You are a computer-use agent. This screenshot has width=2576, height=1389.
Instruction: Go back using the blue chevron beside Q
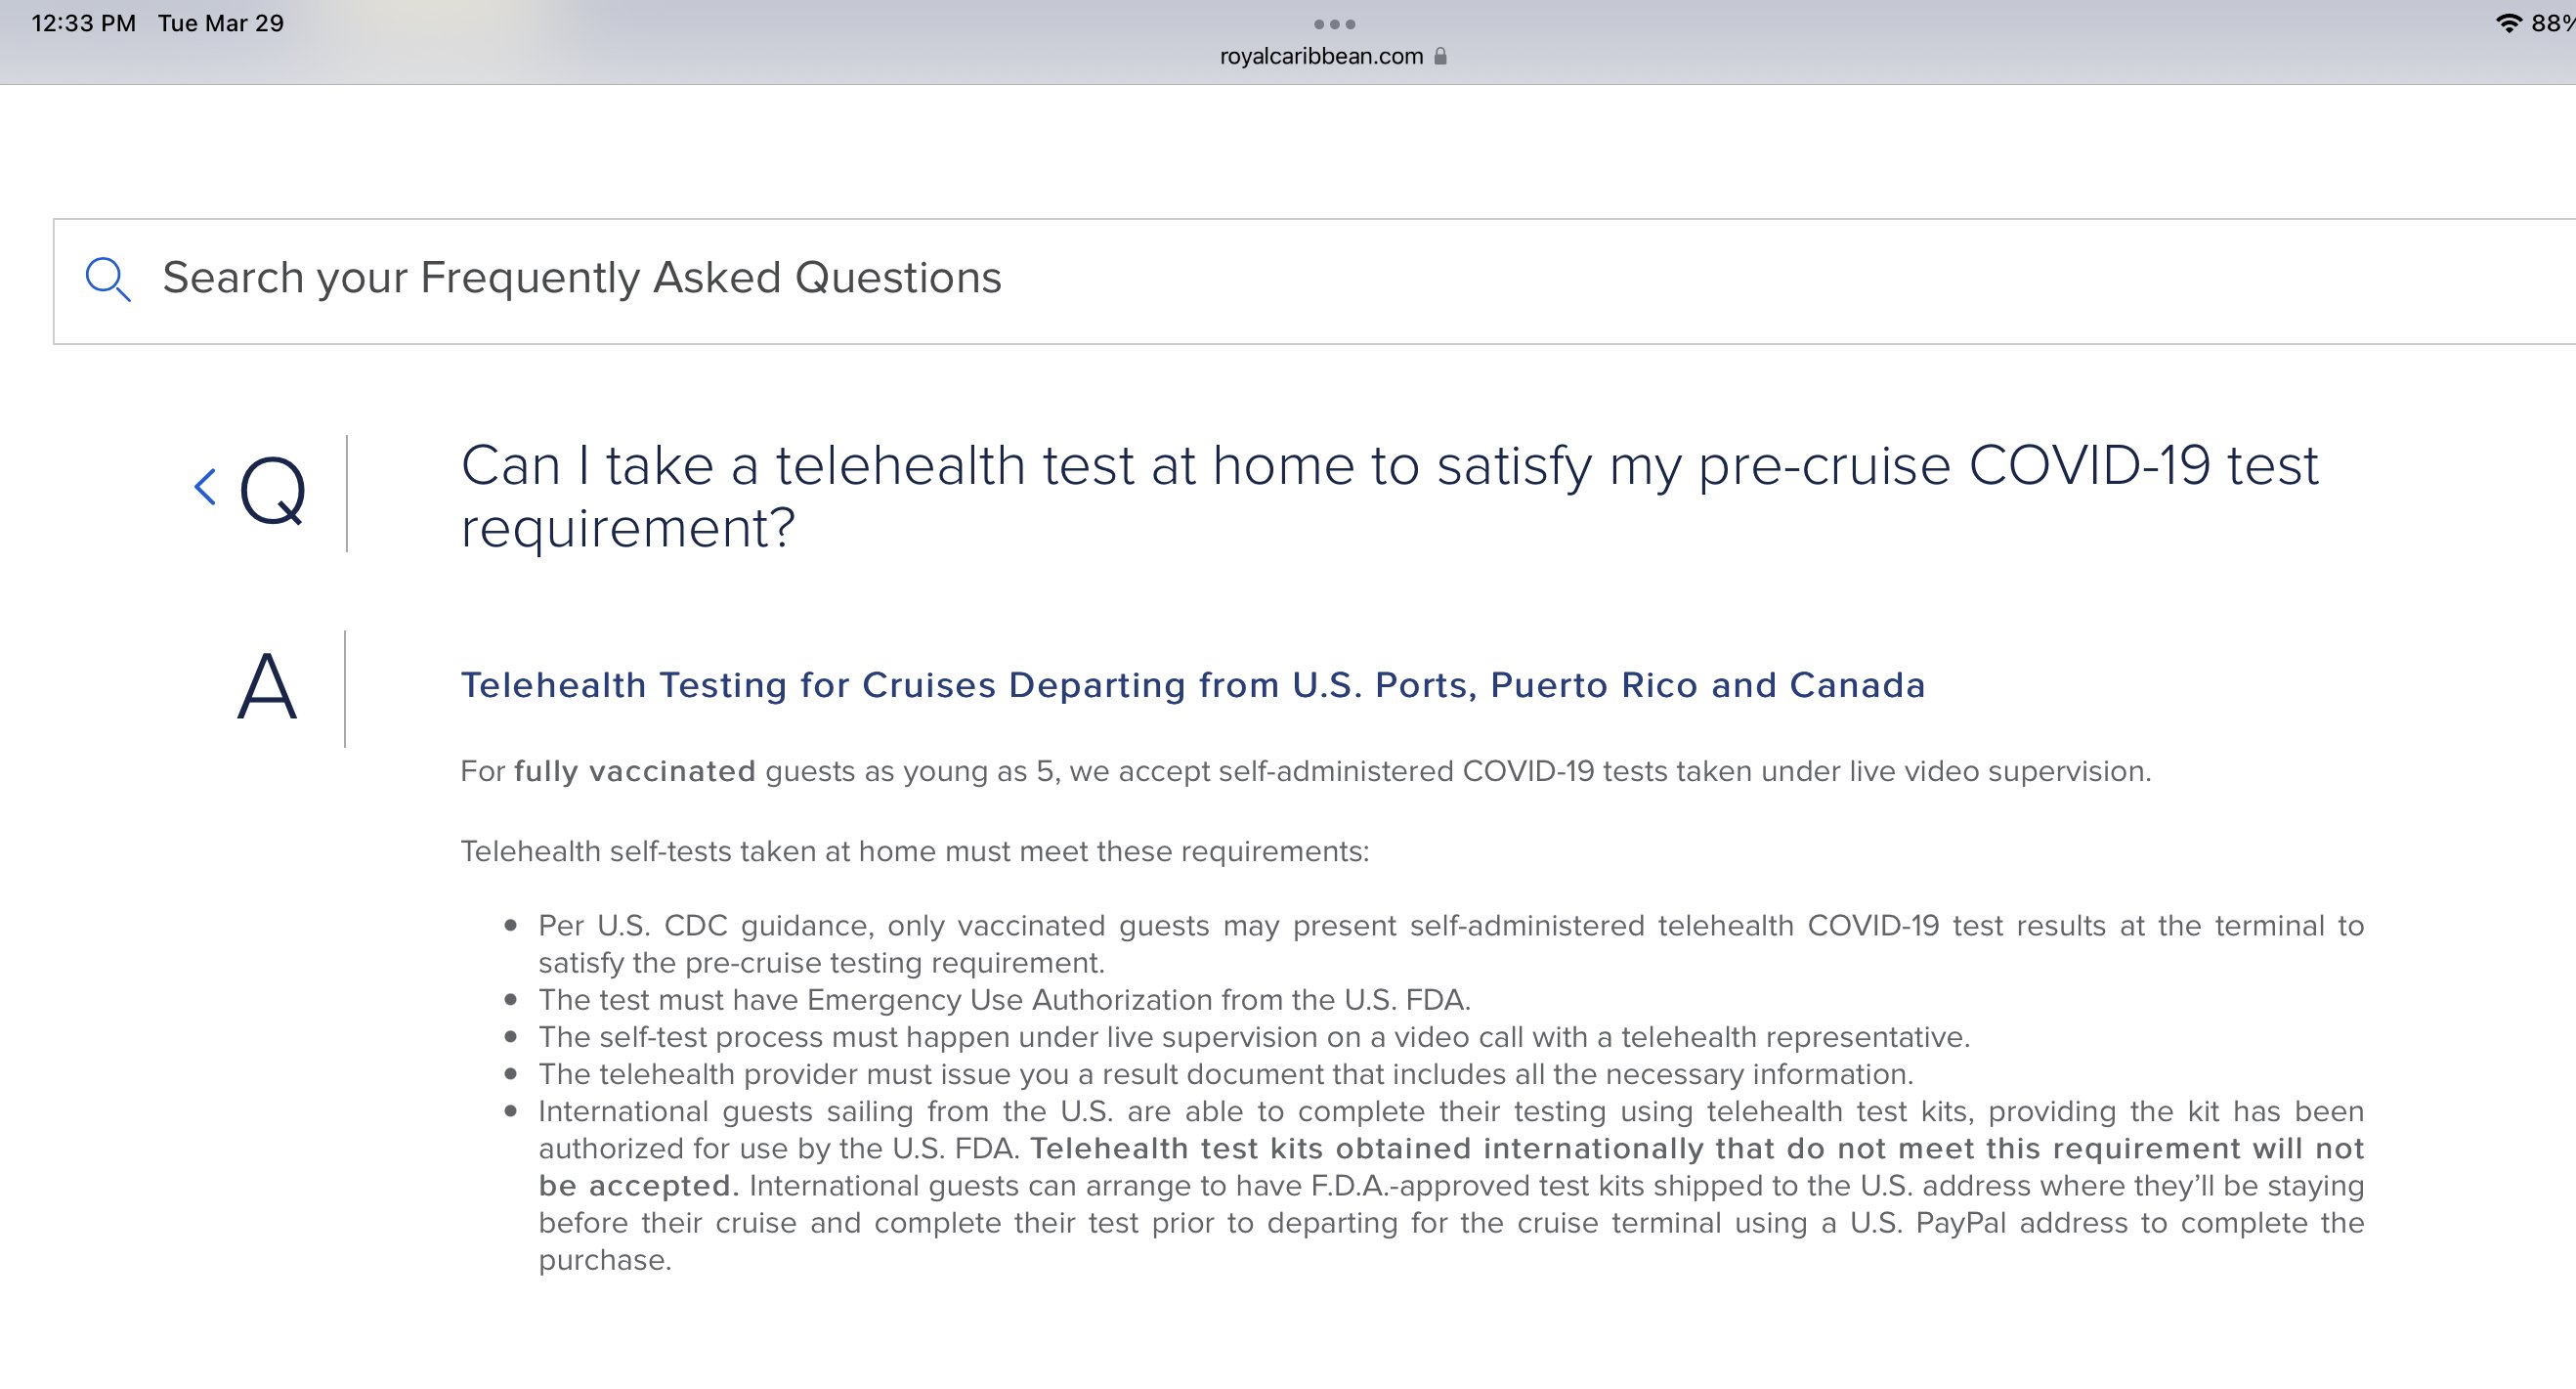click(x=205, y=487)
